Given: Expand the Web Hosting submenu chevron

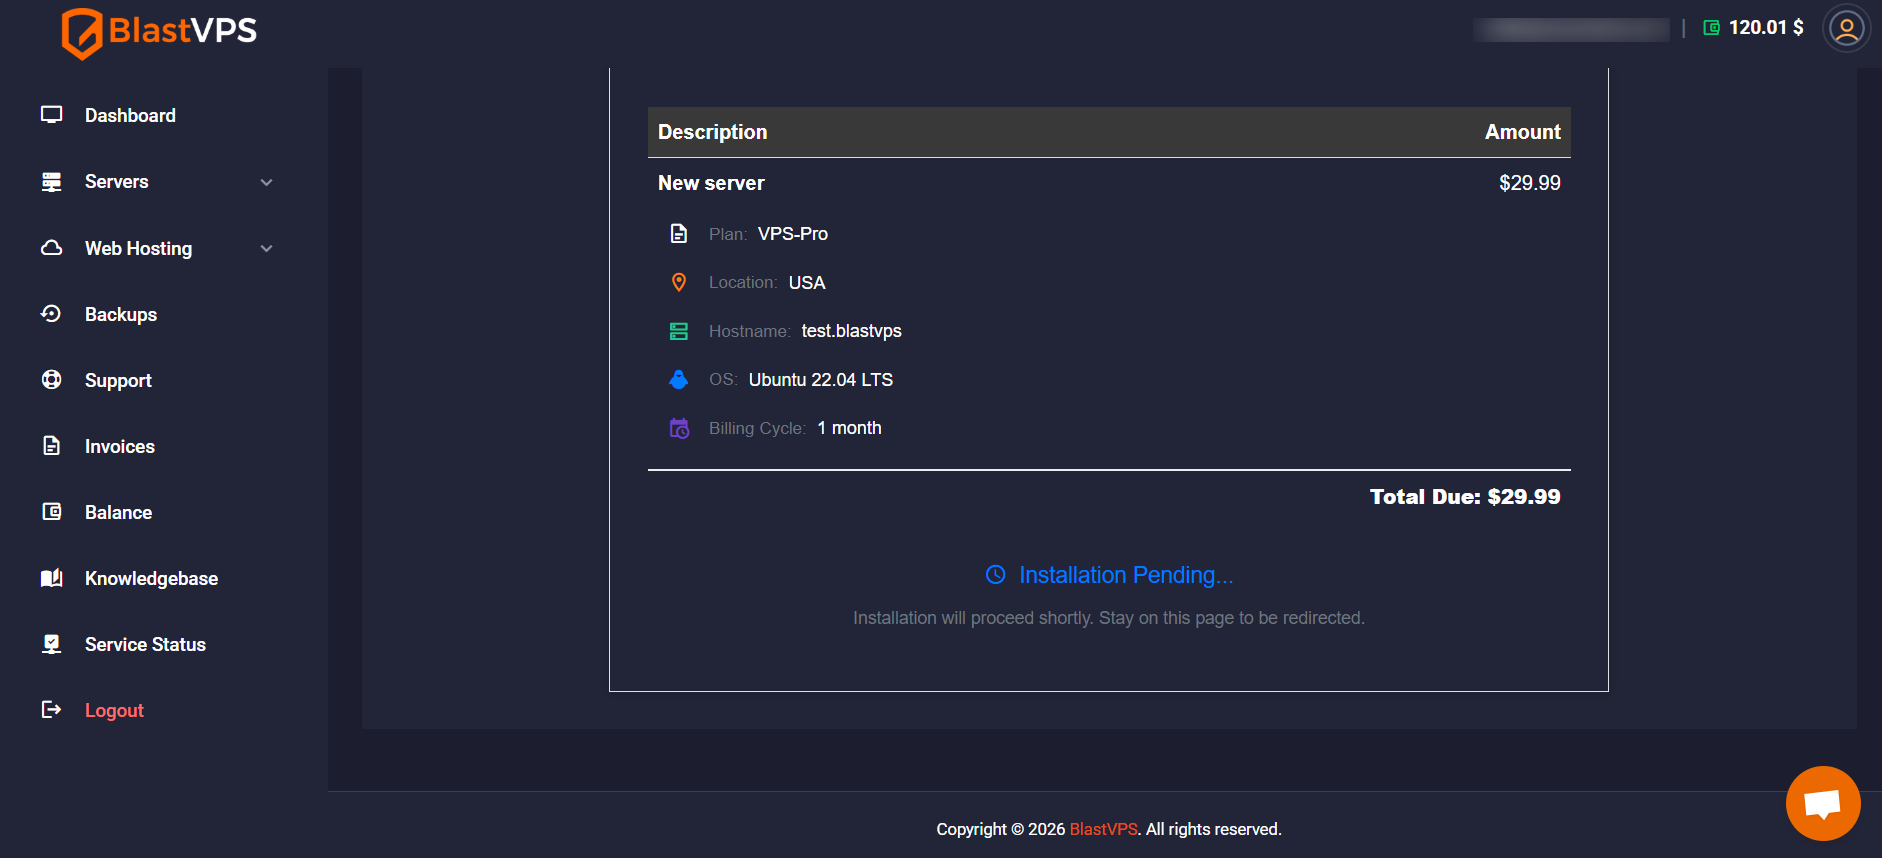Looking at the screenshot, I should [x=266, y=248].
